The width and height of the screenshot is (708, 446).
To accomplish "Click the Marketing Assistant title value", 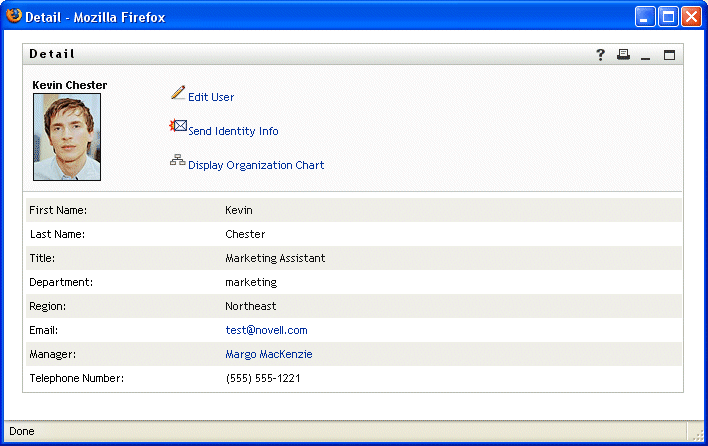I will pyautogui.click(x=275, y=258).
